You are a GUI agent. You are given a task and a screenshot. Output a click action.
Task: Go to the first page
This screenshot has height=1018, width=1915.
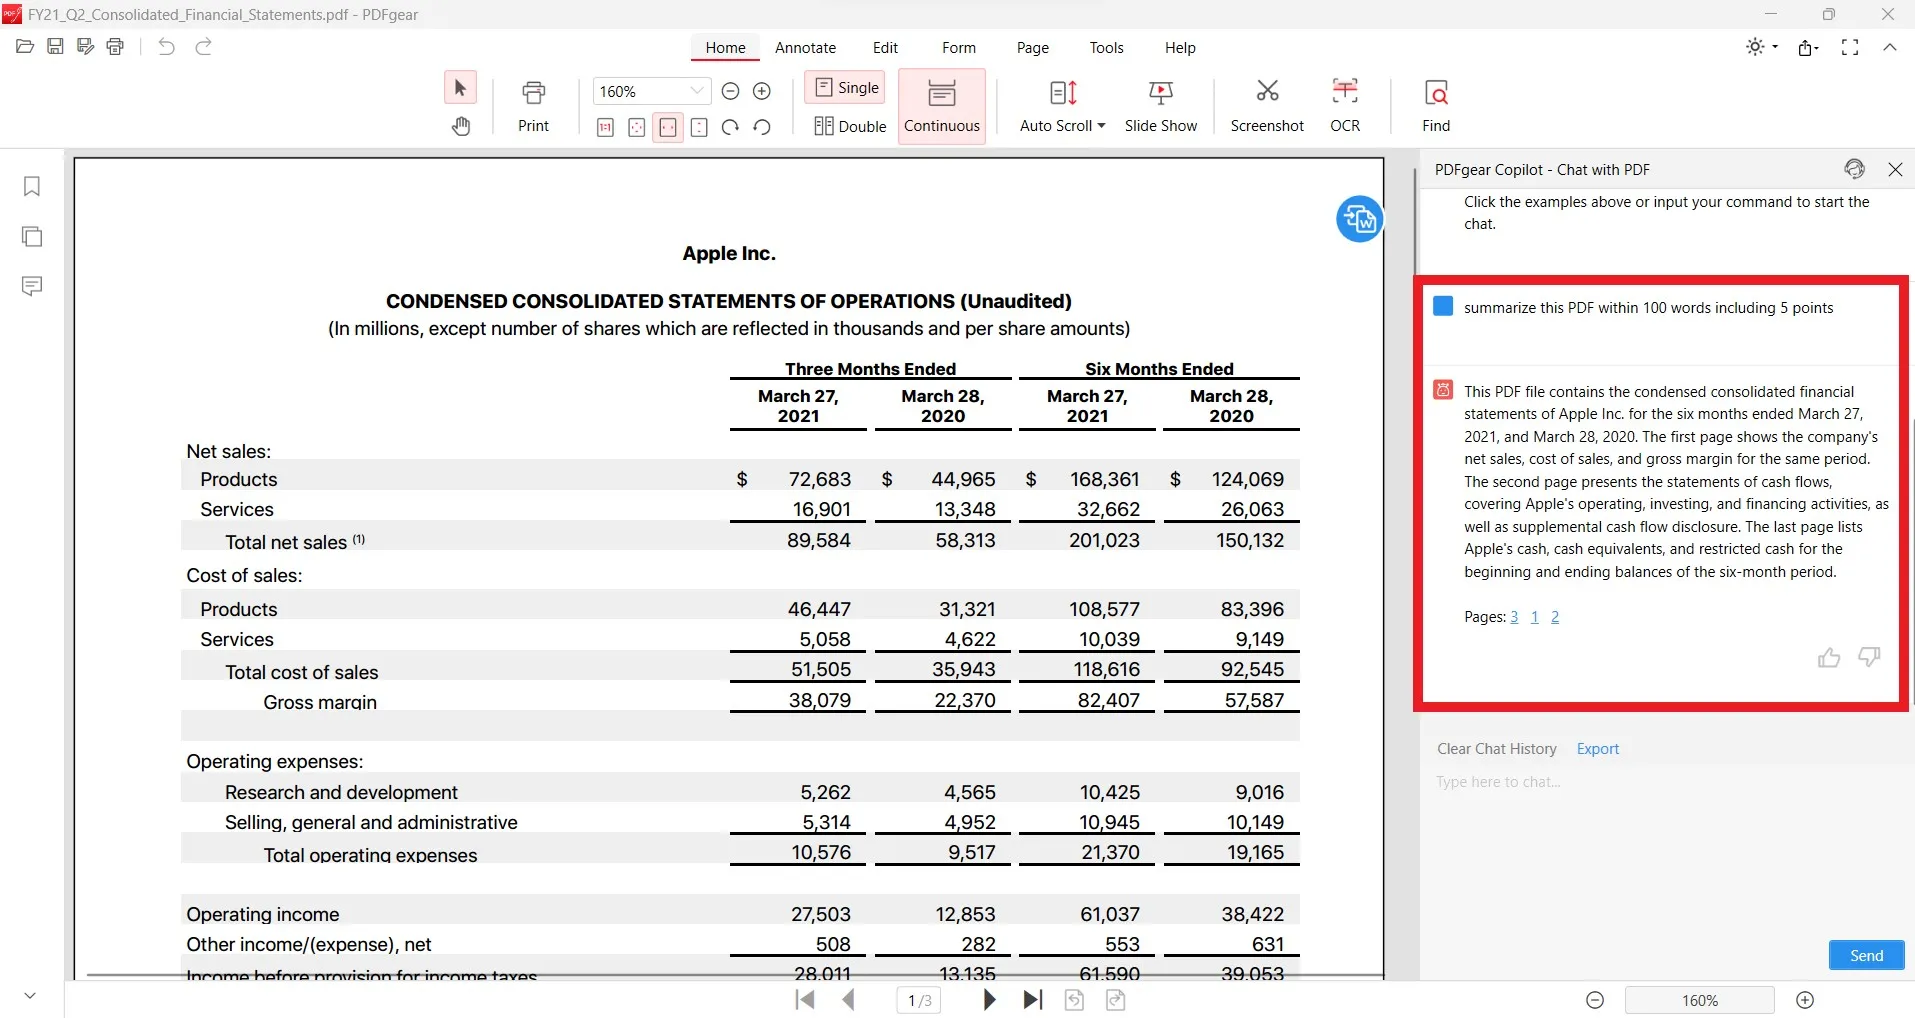tap(805, 1000)
